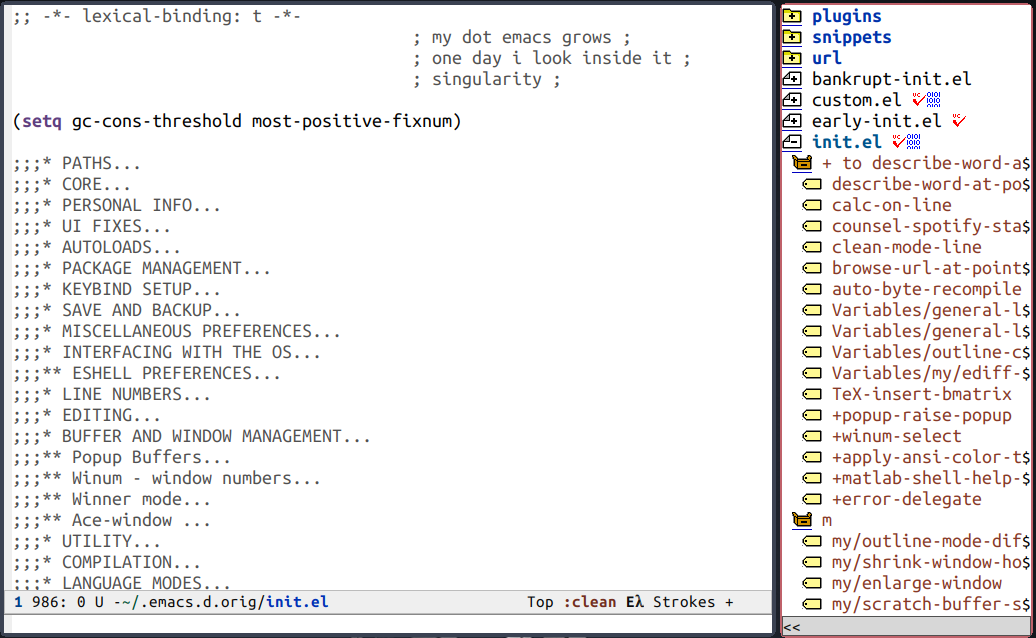Jump to TeX-insert-bmatrix definition

click(922, 394)
